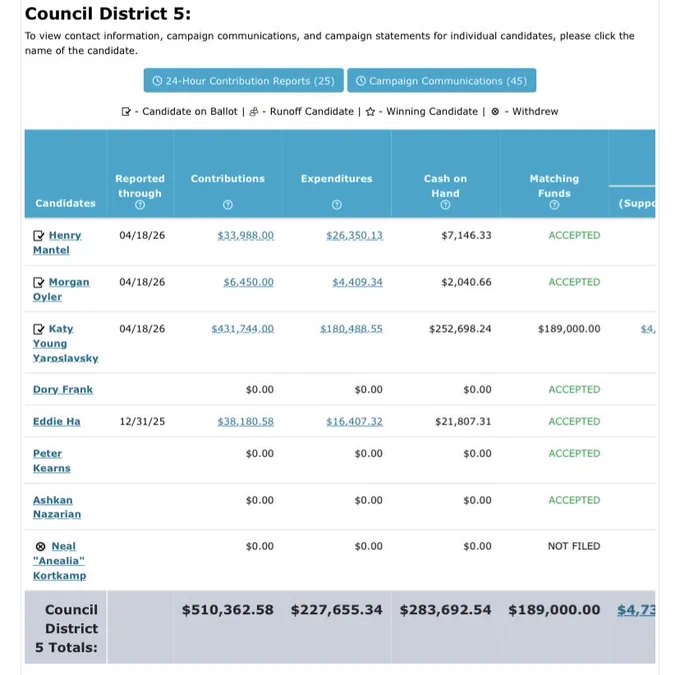The height and width of the screenshot is (675, 680).
Task: Open Eddie Ha candidate page
Action: pyautogui.click(x=57, y=422)
